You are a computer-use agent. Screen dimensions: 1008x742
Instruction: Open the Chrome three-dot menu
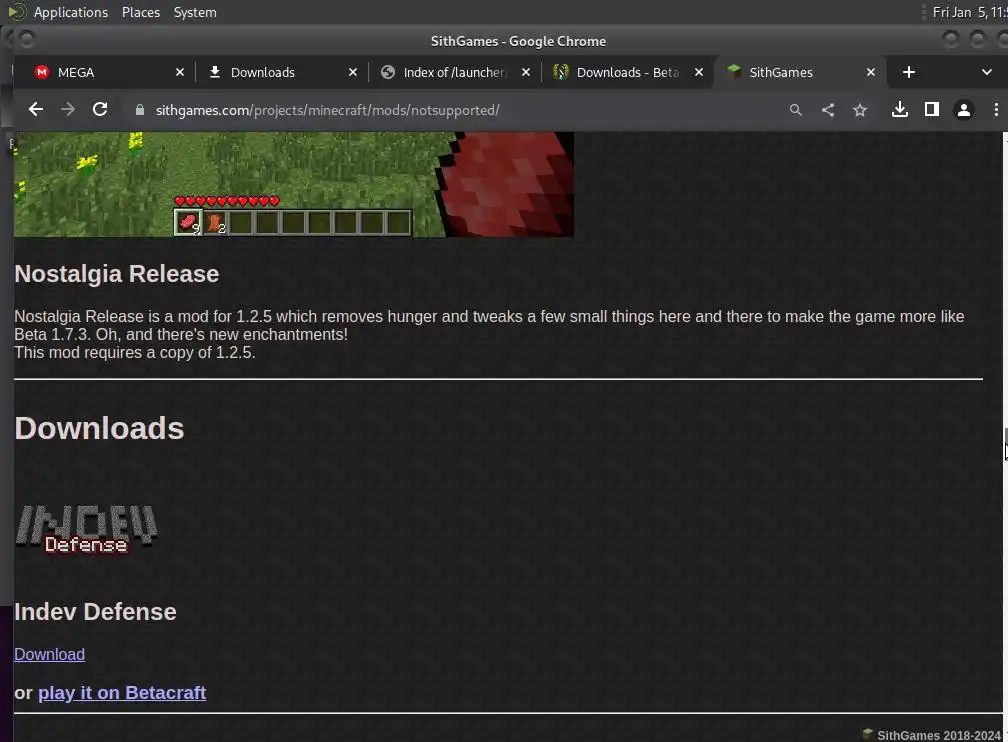point(996,110)
